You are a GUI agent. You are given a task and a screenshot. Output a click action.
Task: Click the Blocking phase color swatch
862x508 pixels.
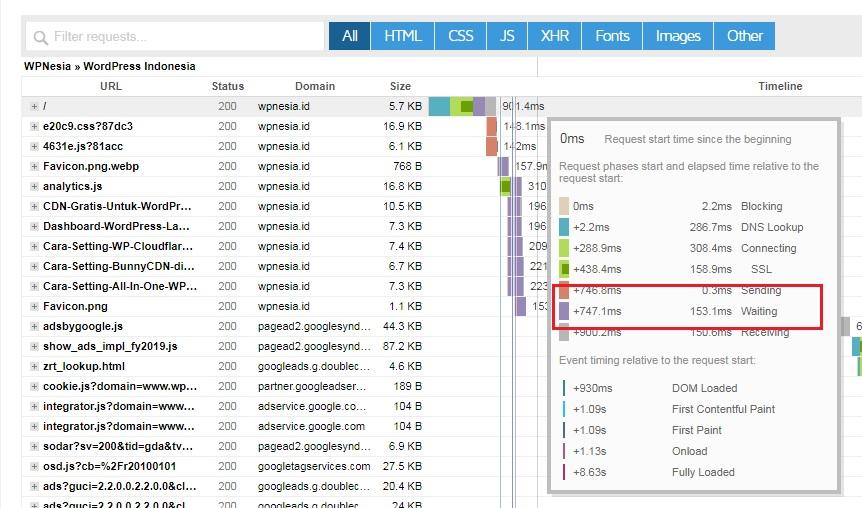tap(564, 206)
